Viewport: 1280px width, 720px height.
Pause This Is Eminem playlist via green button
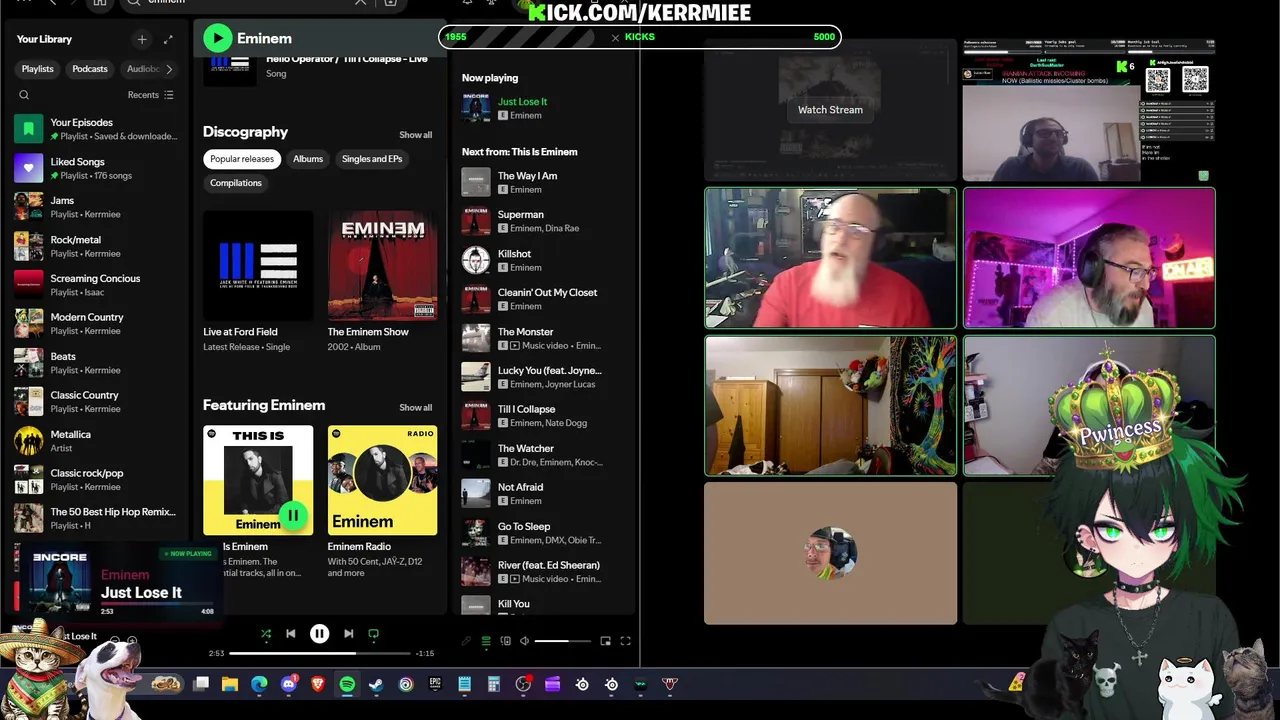pos(293,516)
